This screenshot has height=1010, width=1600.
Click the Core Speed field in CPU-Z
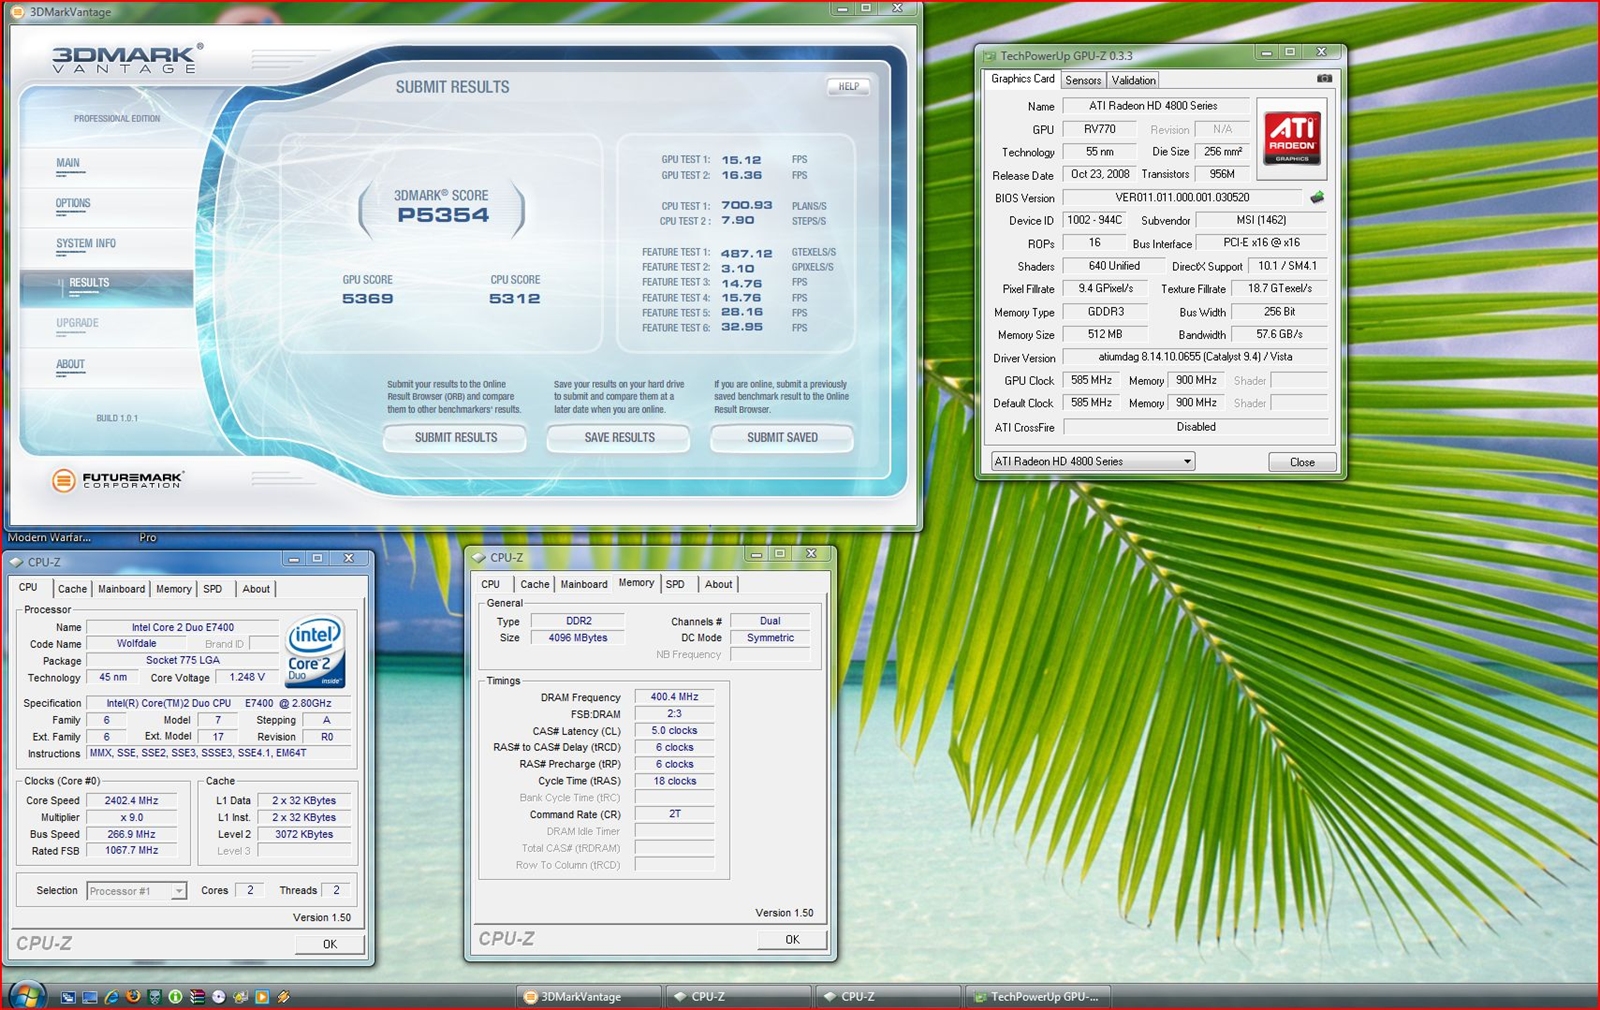point(132,801)
